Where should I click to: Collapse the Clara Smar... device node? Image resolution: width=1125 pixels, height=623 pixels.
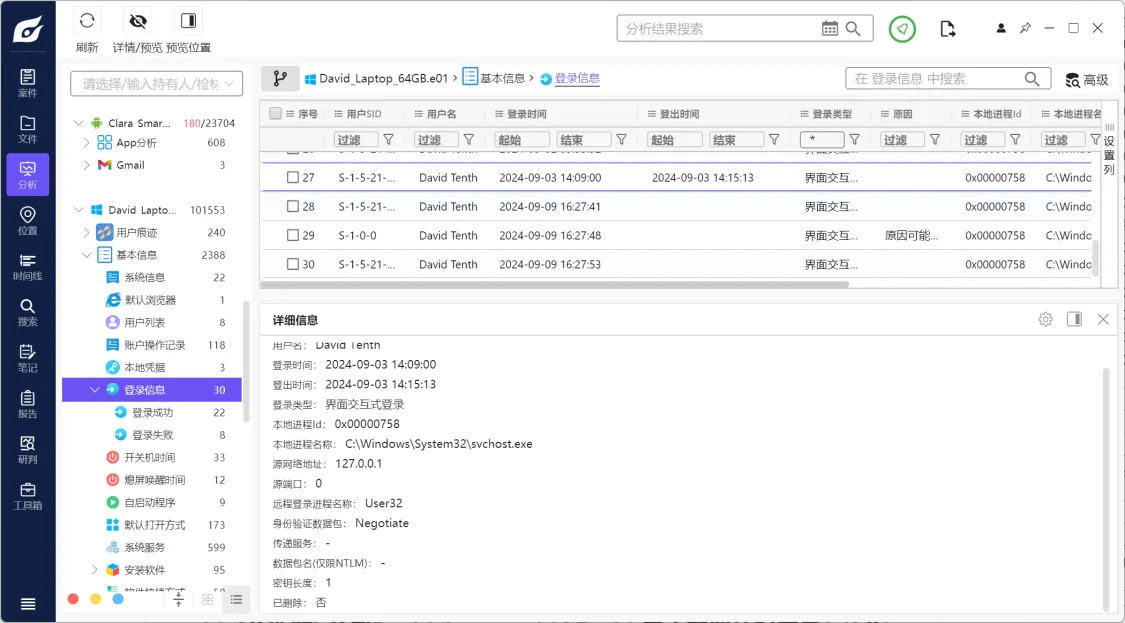click(x=79, y=123)
